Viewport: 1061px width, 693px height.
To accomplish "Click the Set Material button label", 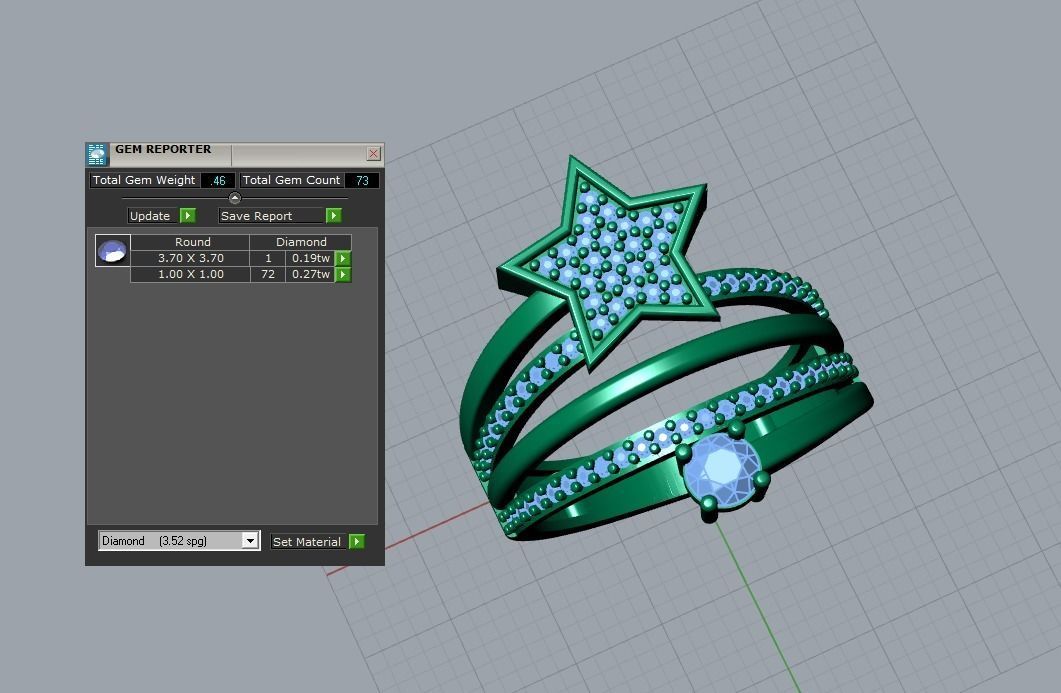I will click(x=307, y=542).
